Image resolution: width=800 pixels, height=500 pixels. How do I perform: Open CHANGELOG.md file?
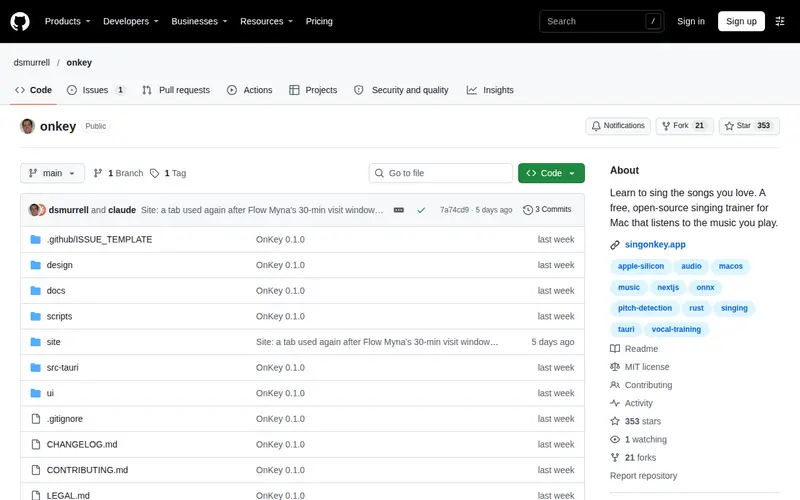pyautogui.click(x=82, y=444)
